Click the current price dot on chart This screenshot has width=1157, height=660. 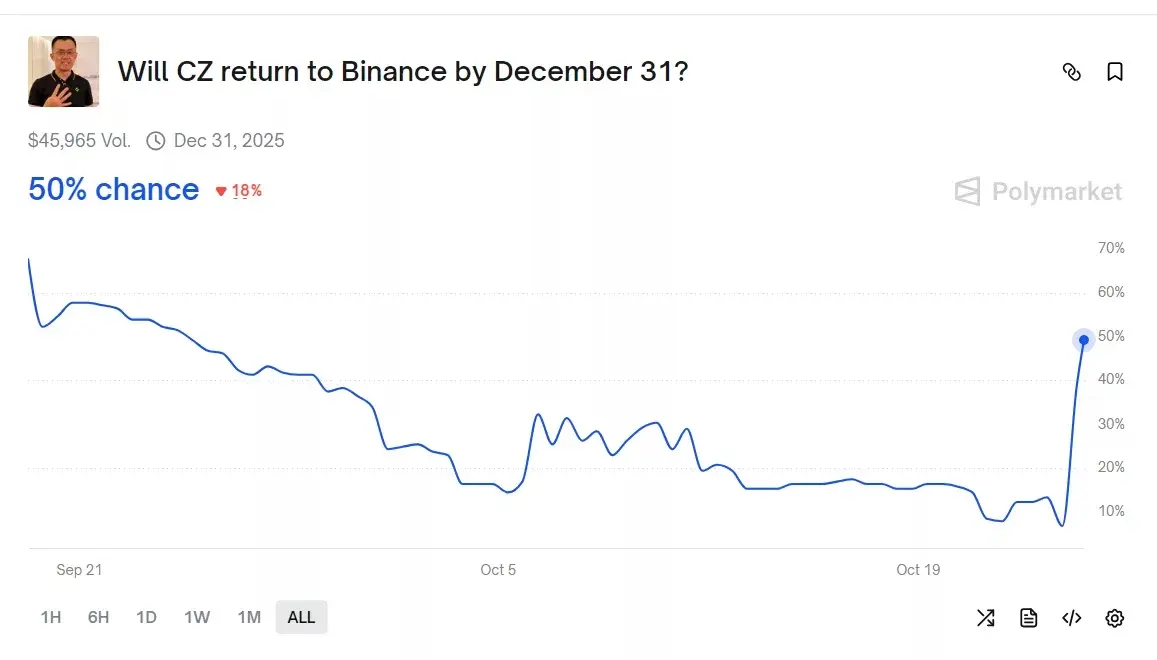tap(1084, 340)
